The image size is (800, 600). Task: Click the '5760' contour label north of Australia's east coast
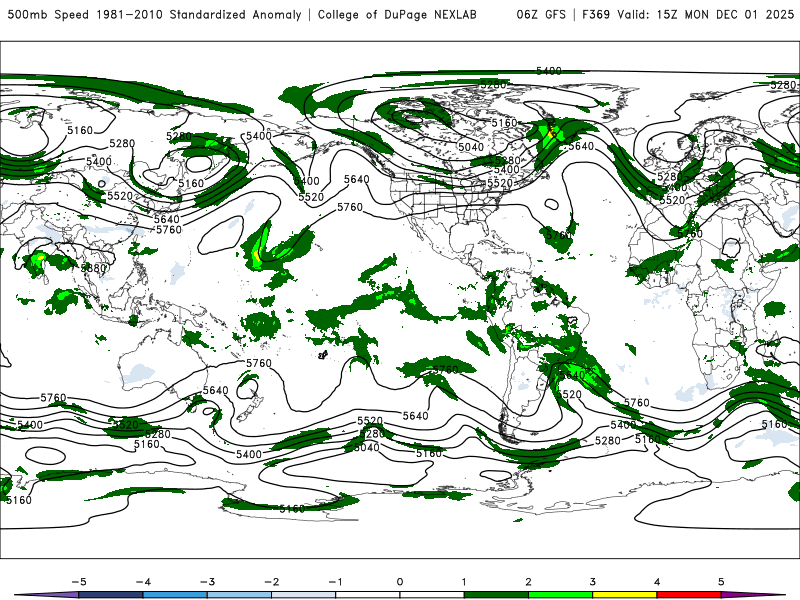[259, 363]
